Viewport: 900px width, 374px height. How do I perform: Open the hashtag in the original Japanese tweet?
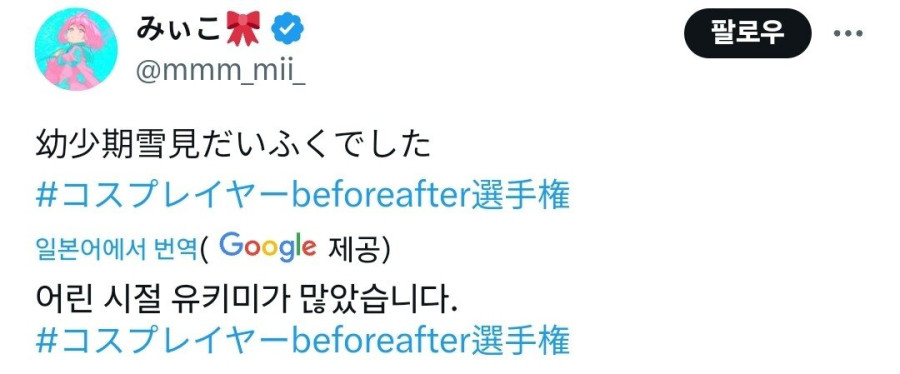pyautogui.click(x=302, y=197)
